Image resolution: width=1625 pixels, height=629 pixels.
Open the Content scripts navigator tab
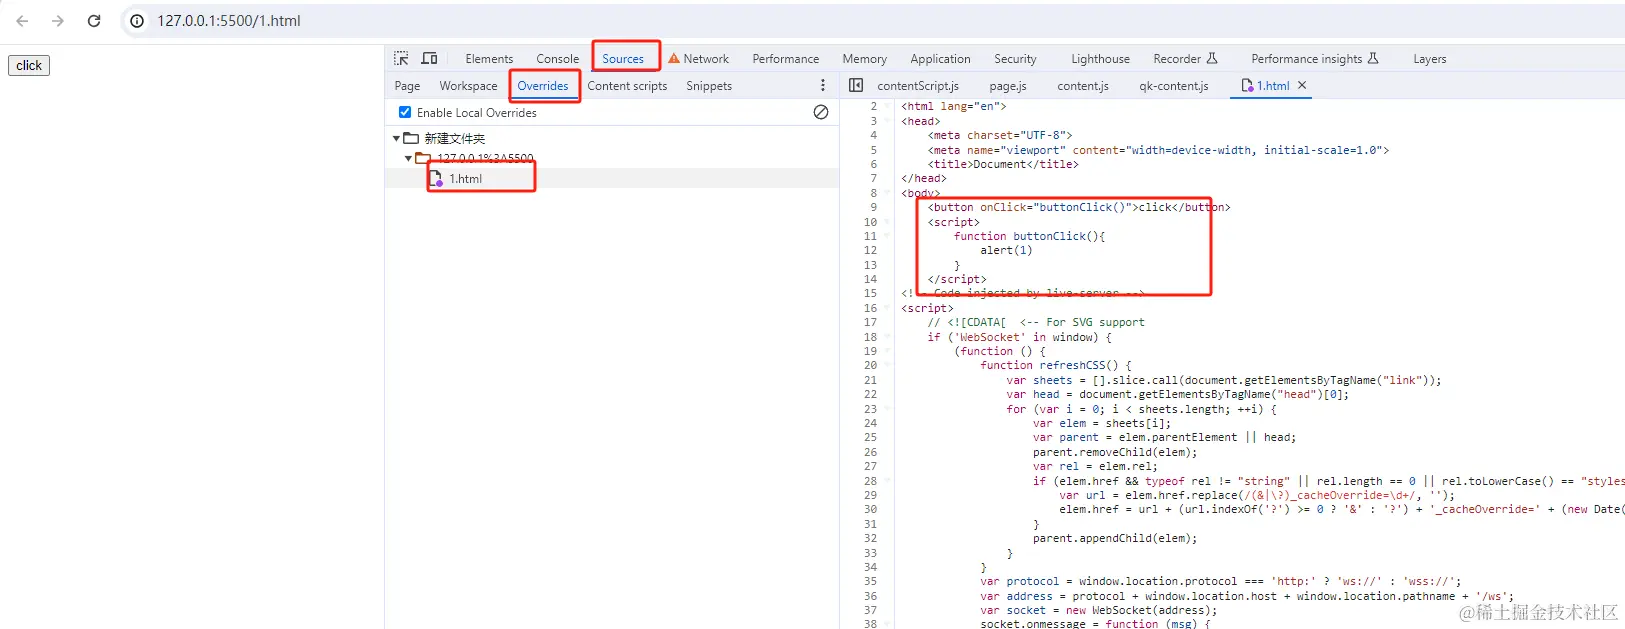(x=627, y=86)
